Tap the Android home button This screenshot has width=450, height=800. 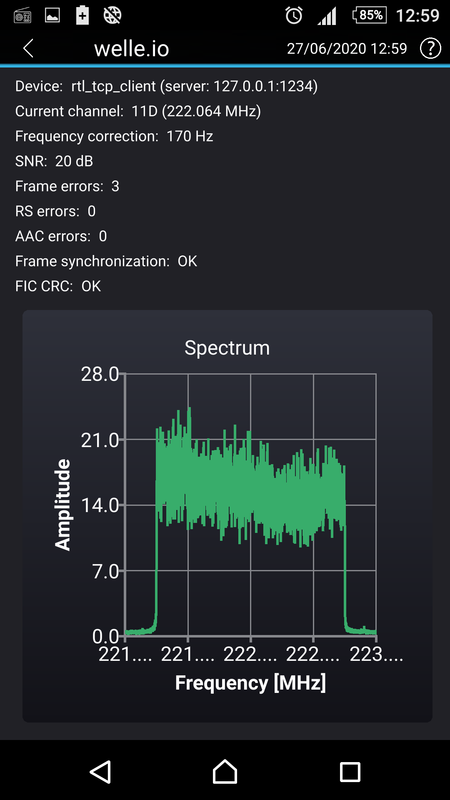click(x=225, y=771)
